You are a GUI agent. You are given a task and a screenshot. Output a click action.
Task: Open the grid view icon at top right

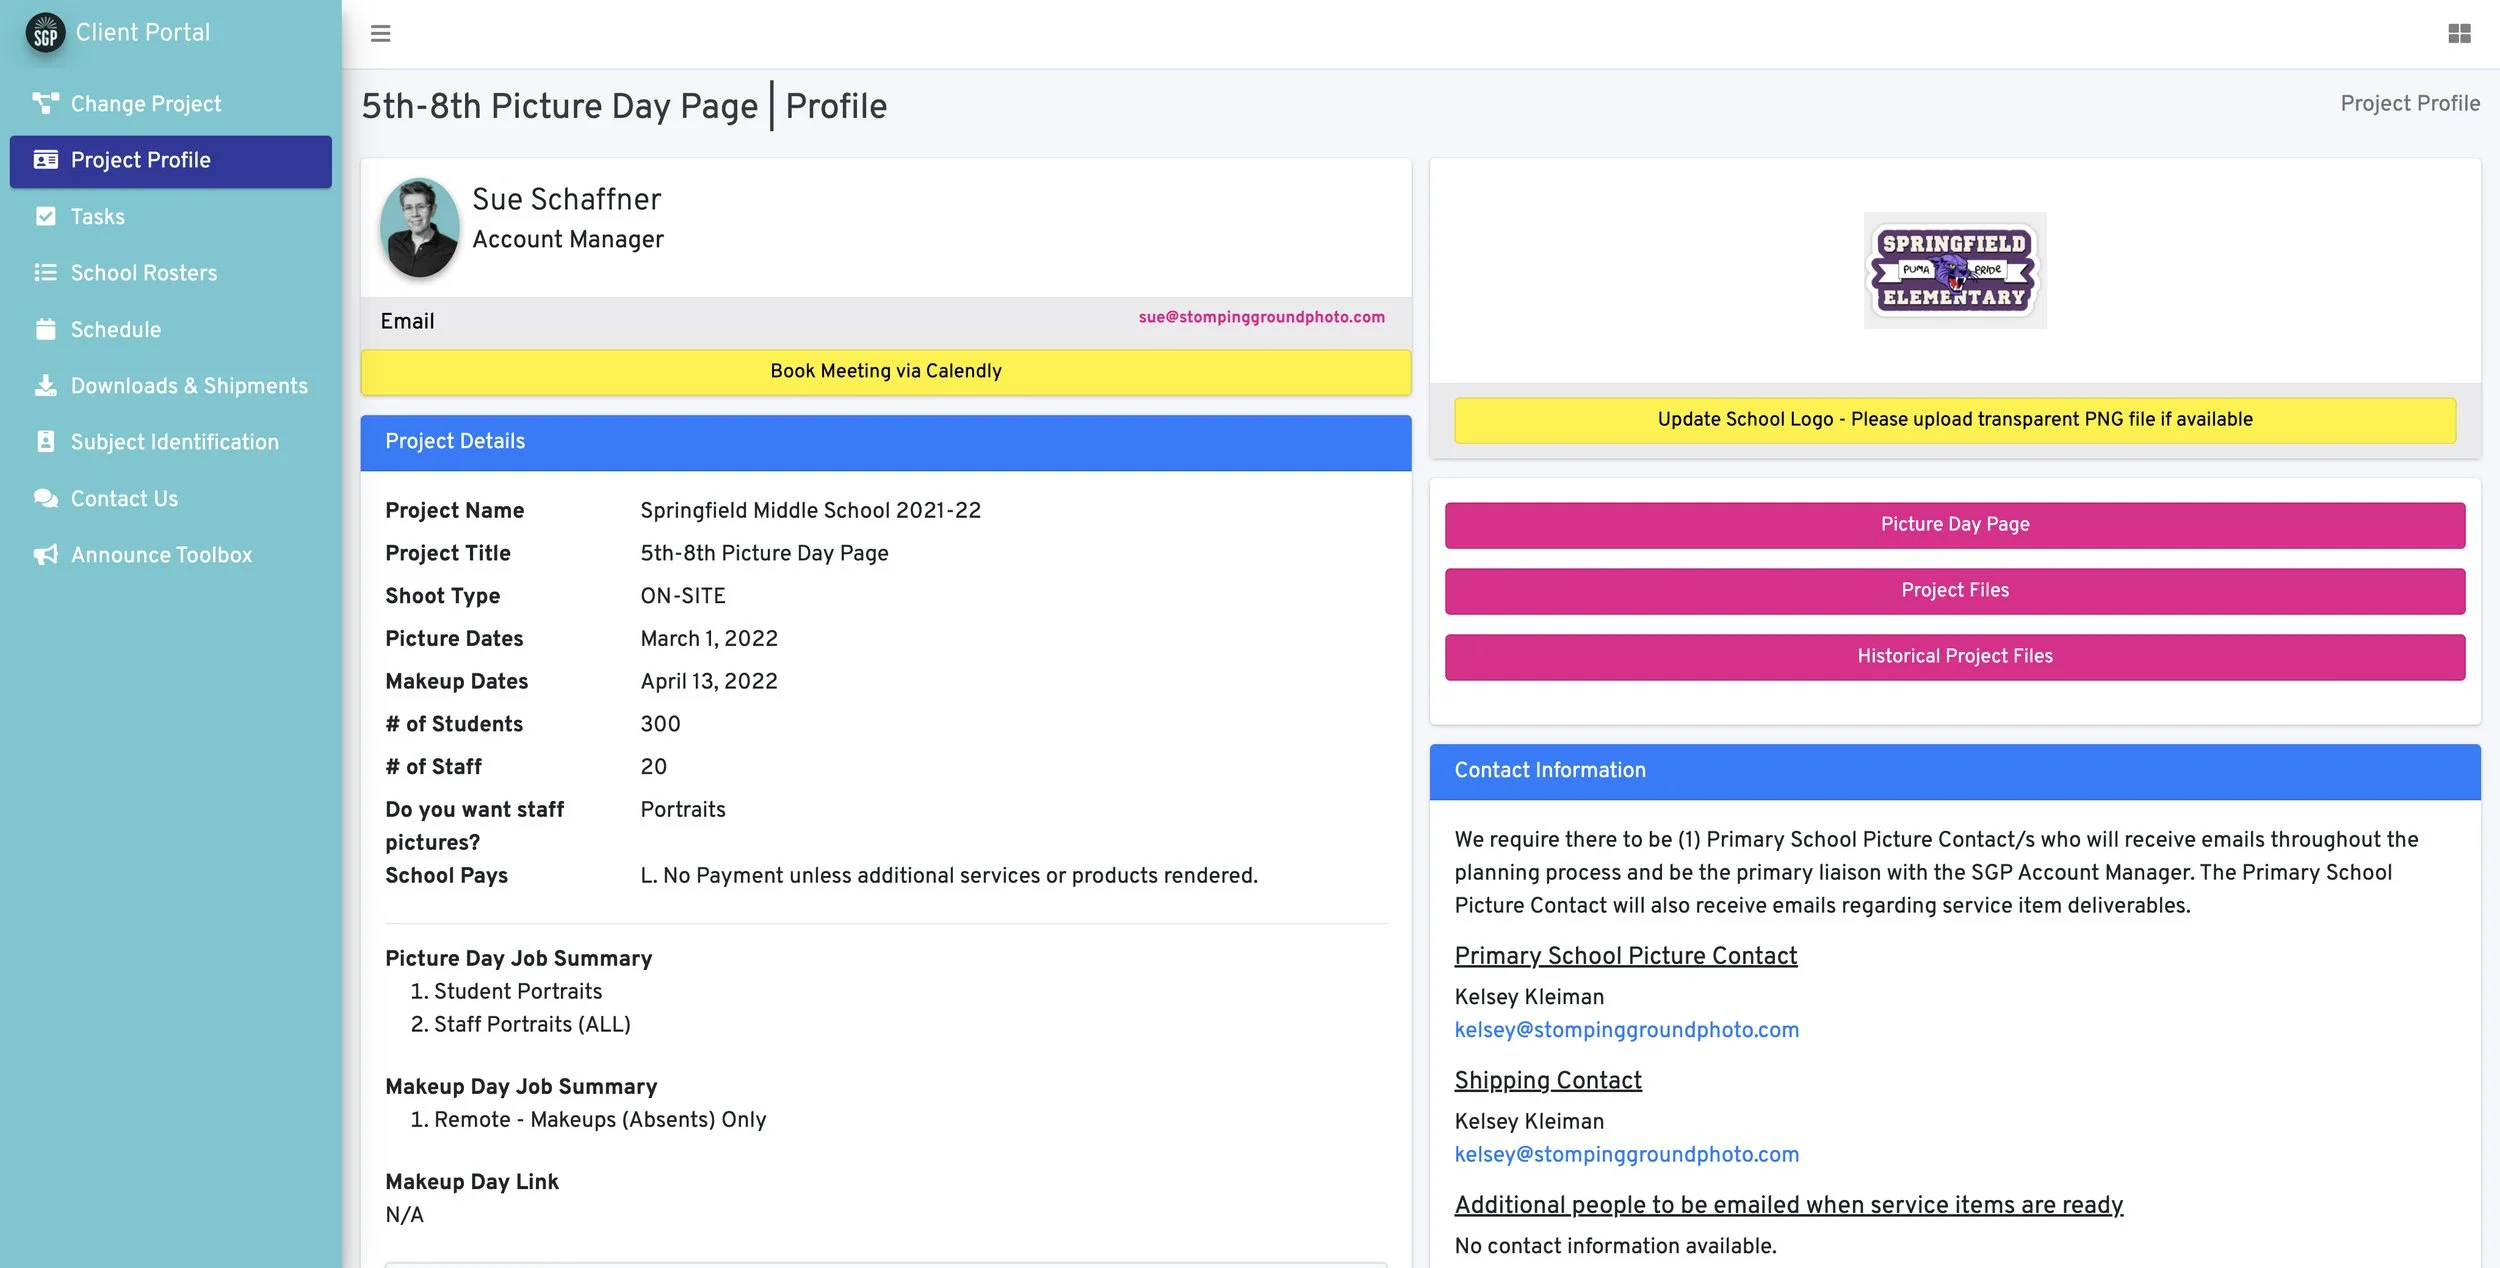(x=2459, y=33)
